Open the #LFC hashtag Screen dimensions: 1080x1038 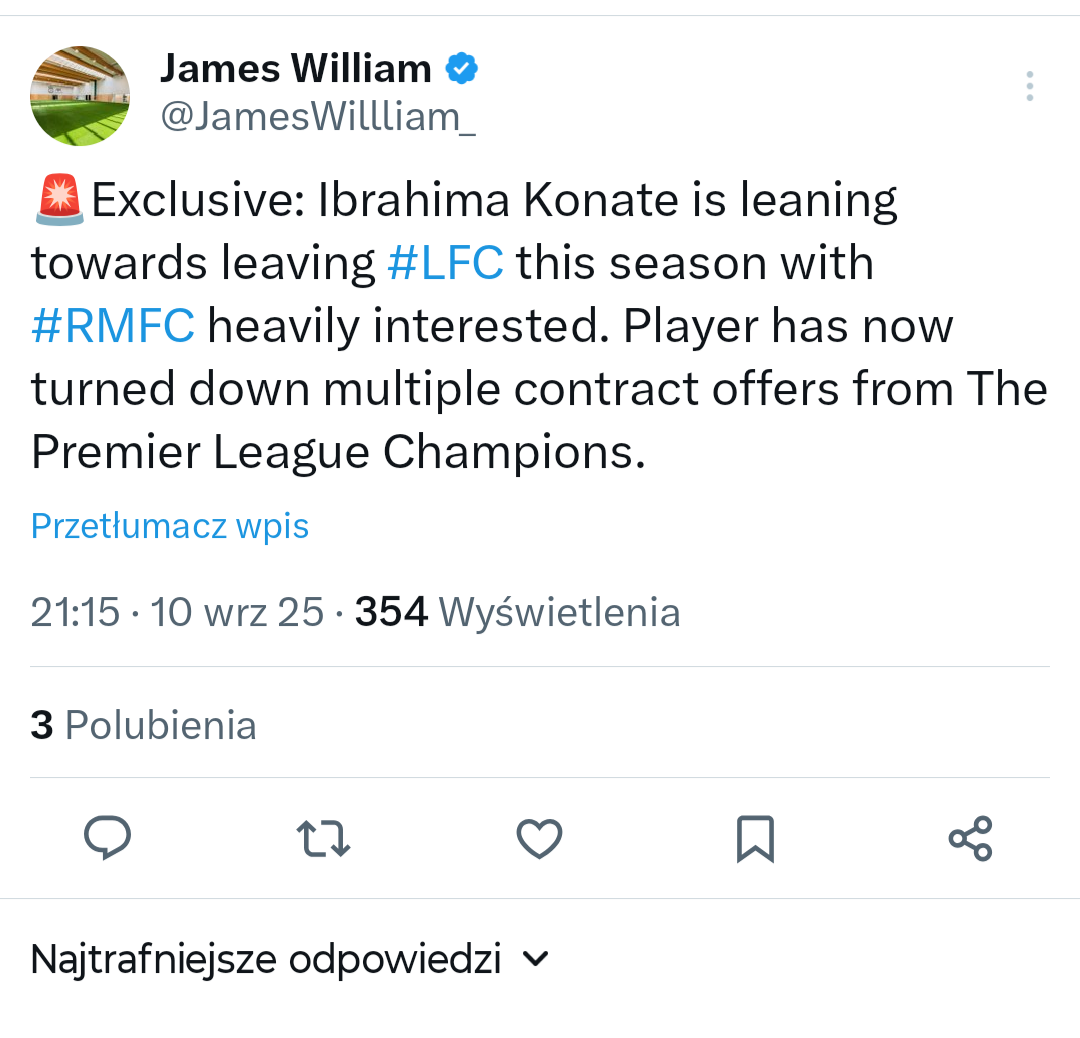445,264
